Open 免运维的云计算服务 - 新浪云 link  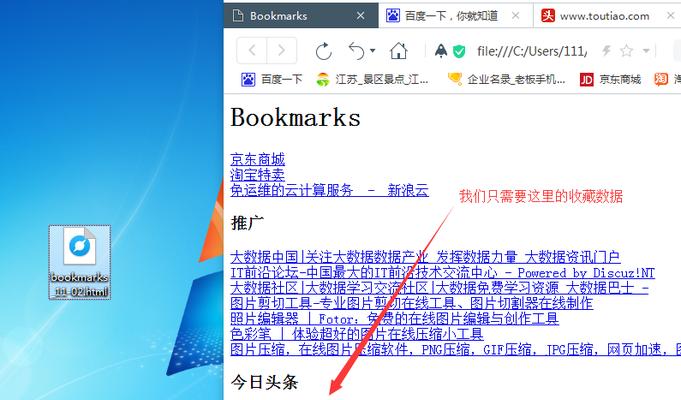[330, 190]
